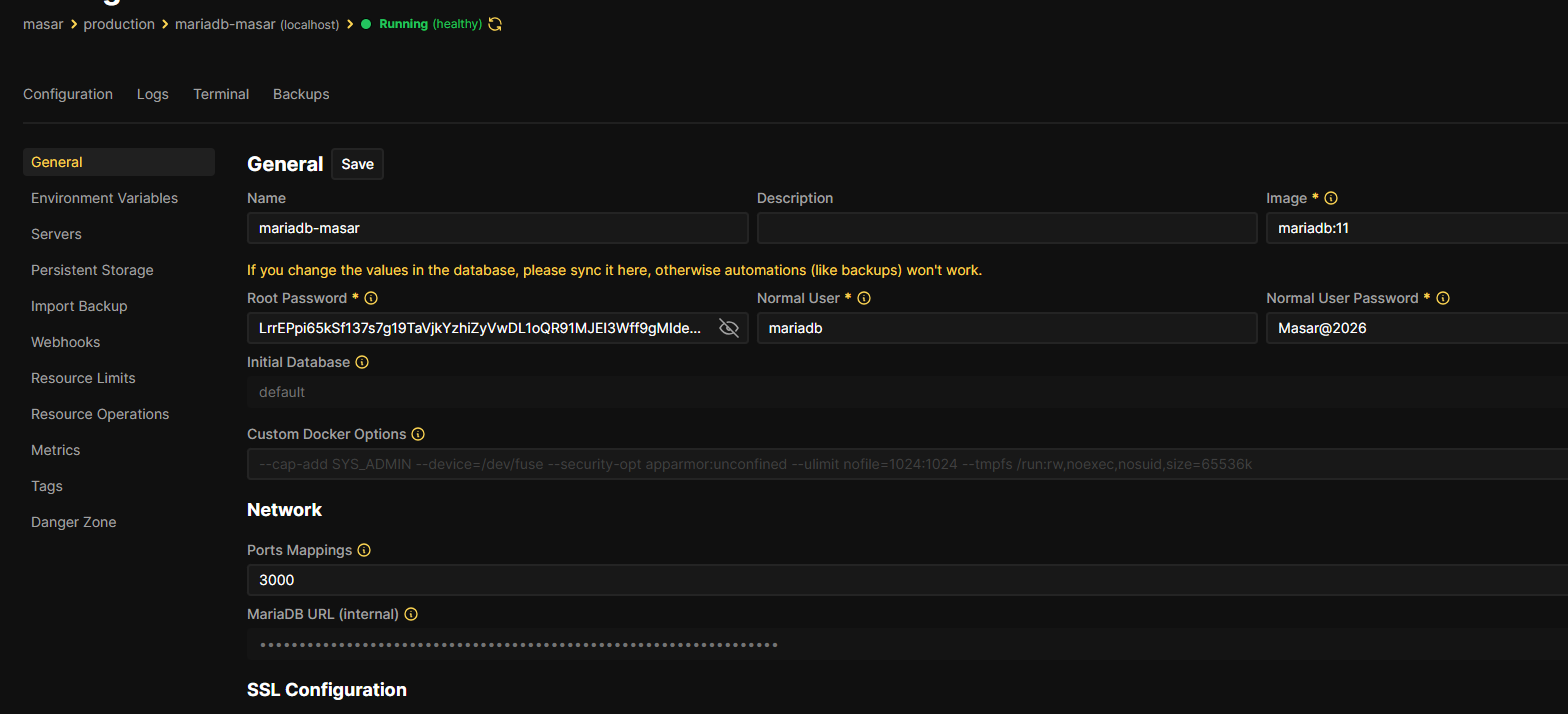Click info icon beside Initial Database
The height and width of the screenshot is (714, 1568).
362,362
